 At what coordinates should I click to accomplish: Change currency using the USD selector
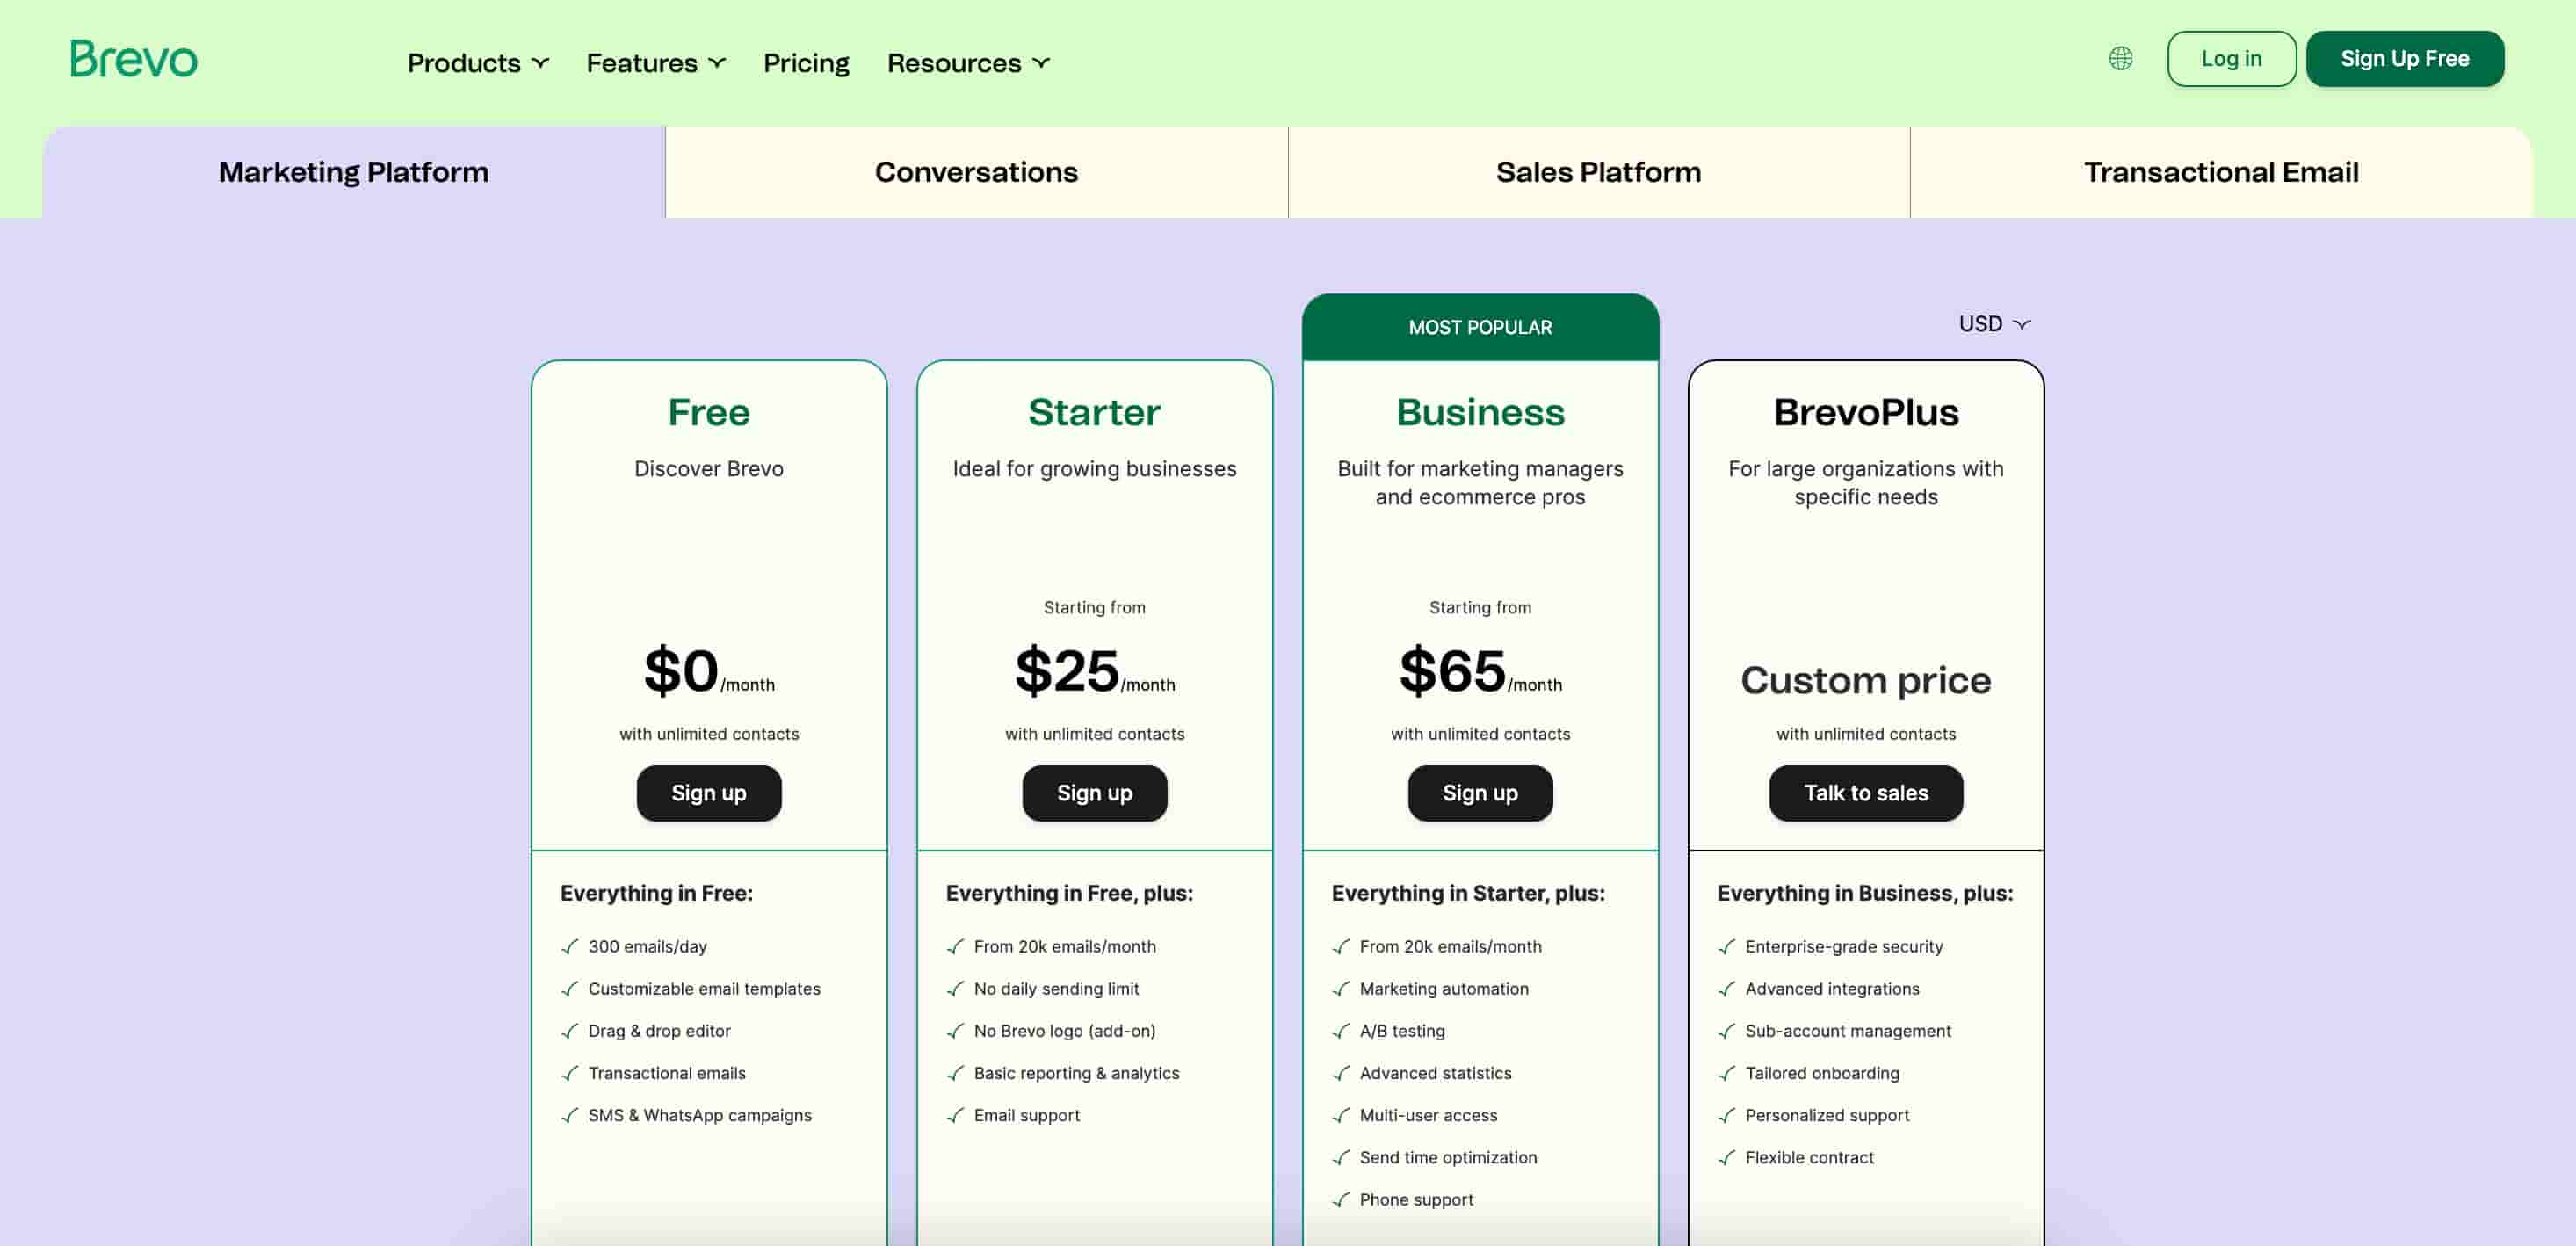pyautogui.click(x=1992, y=323)
